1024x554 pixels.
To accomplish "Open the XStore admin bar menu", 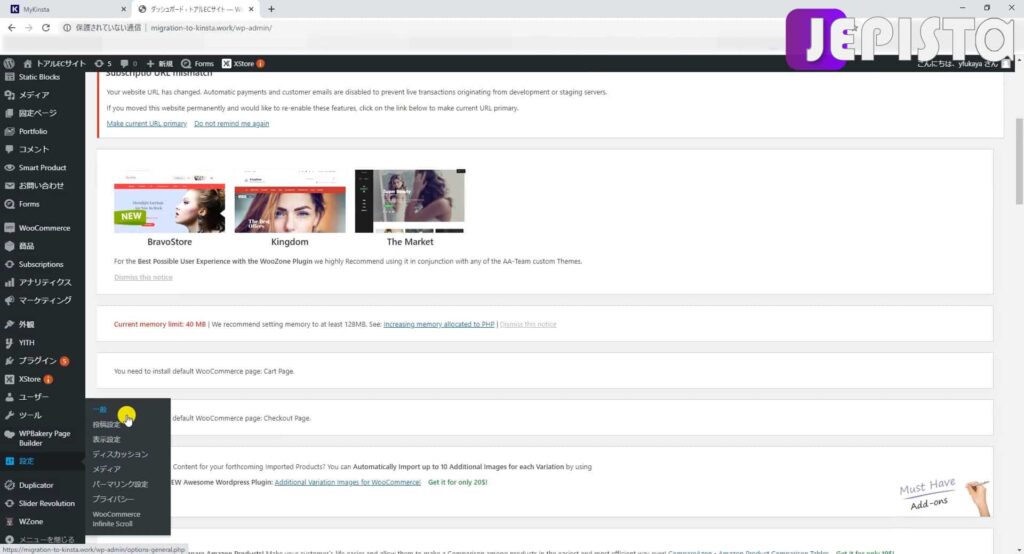I will click(x=243, y=63).
